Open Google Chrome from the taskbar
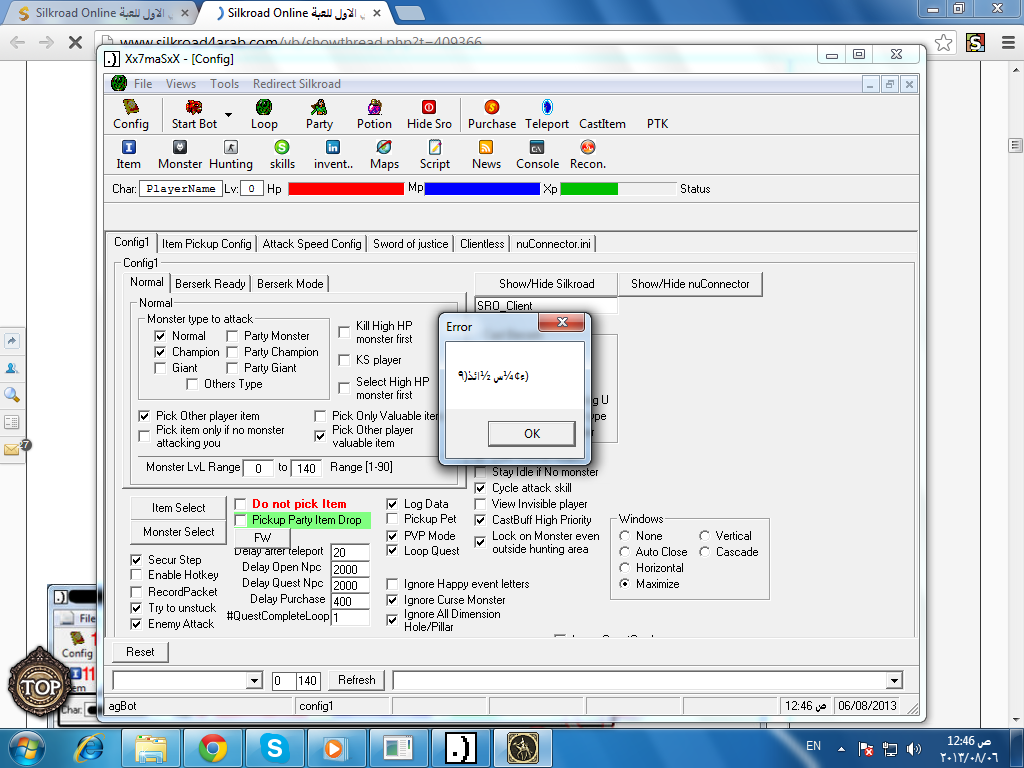The image size is (1024, 768). click(213, 748)
